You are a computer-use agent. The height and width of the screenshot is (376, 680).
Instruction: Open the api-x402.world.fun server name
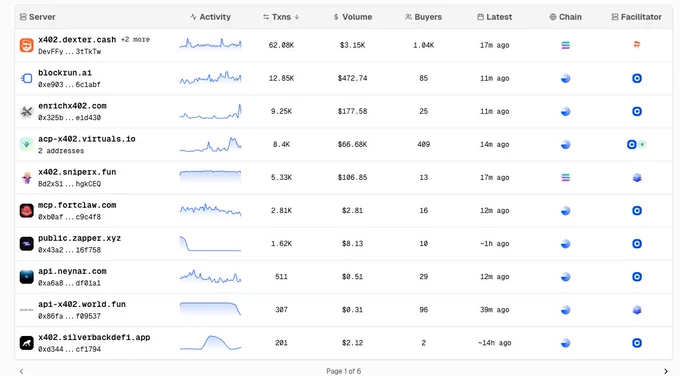tap(82, 304)
